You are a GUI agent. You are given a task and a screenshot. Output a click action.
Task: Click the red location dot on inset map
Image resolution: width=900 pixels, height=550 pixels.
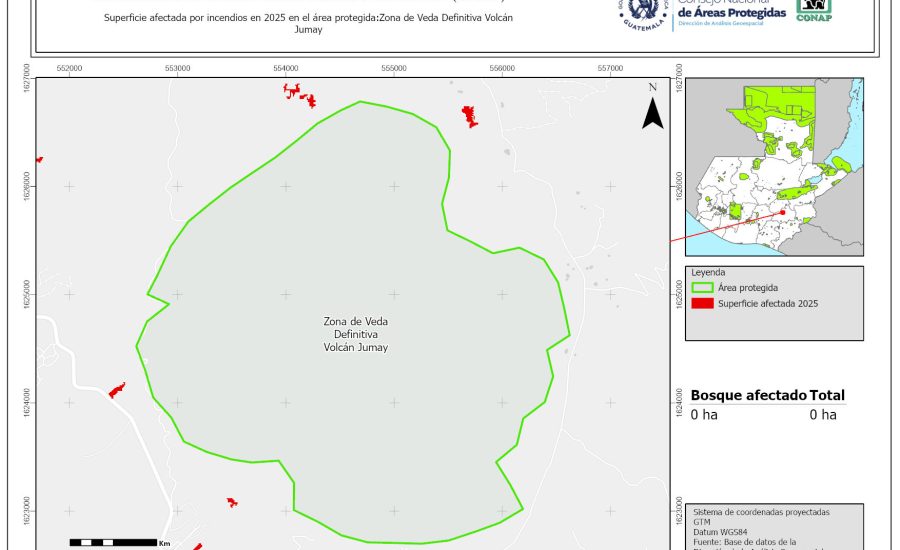781,211
